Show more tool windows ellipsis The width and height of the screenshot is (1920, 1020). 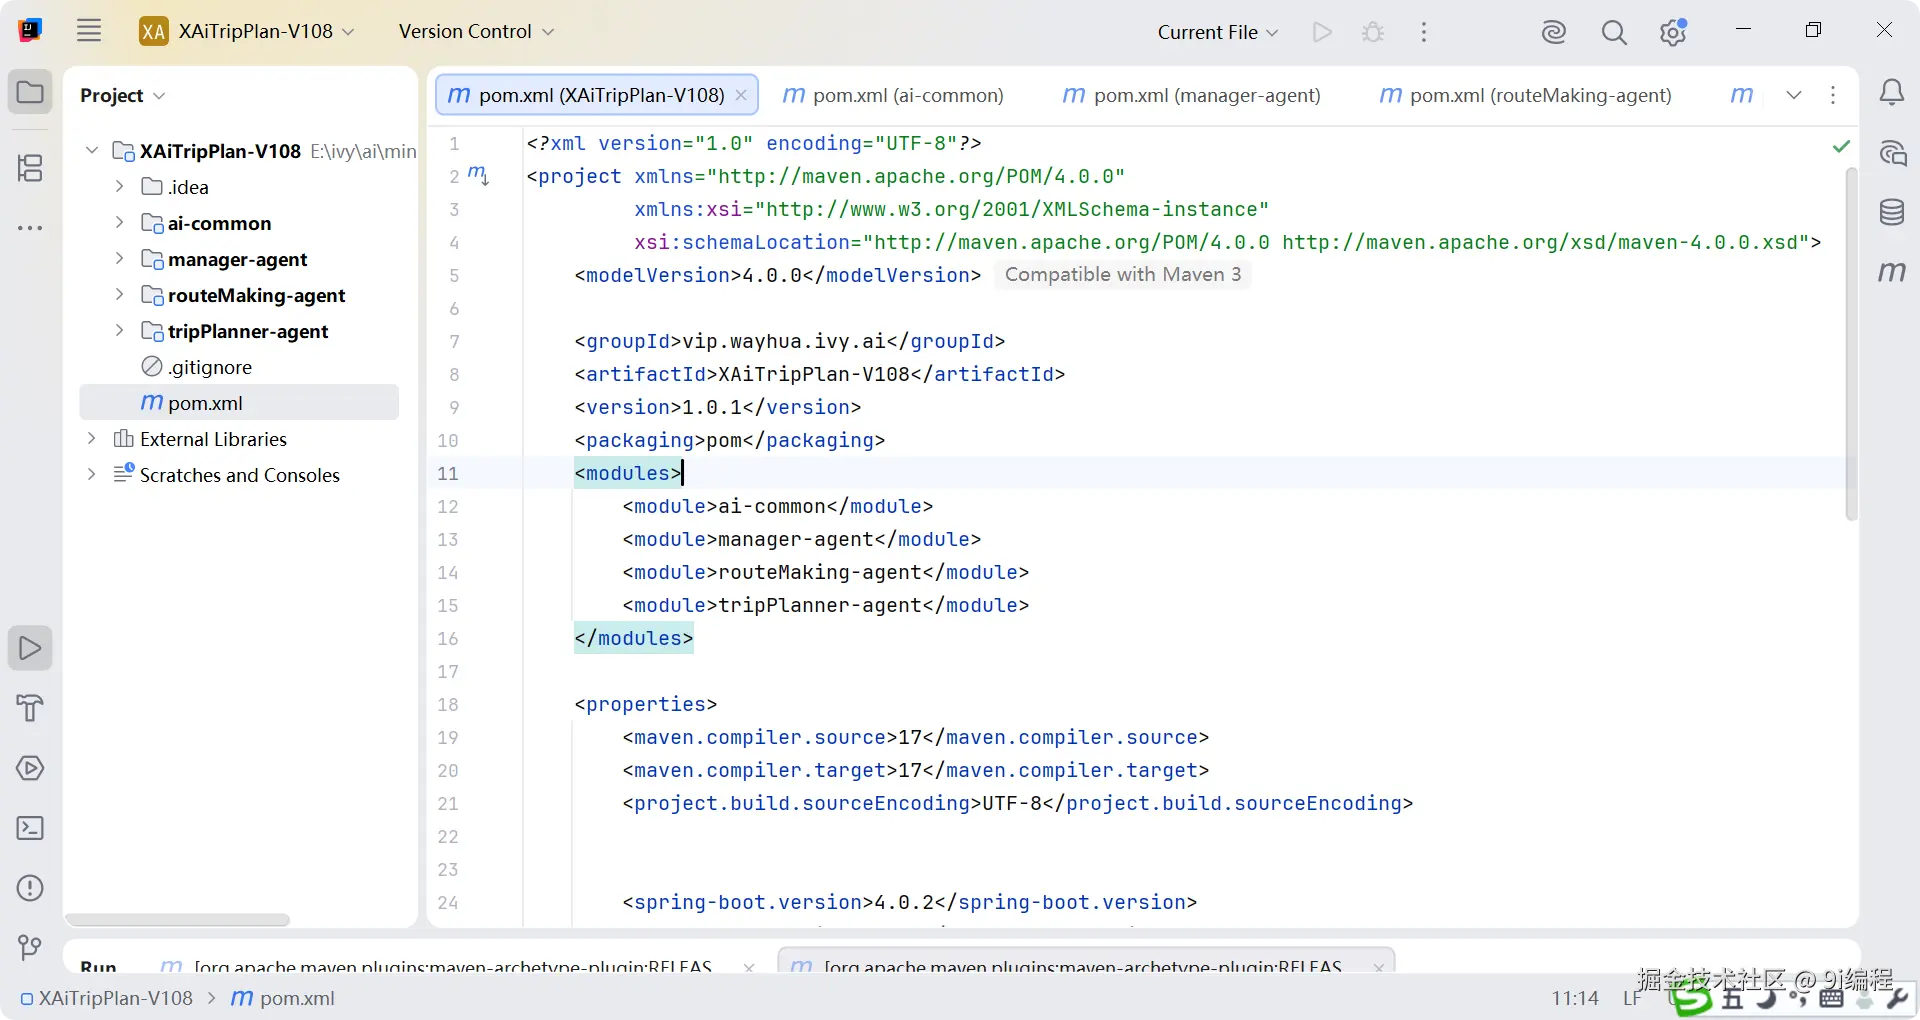tap(30, 228)
